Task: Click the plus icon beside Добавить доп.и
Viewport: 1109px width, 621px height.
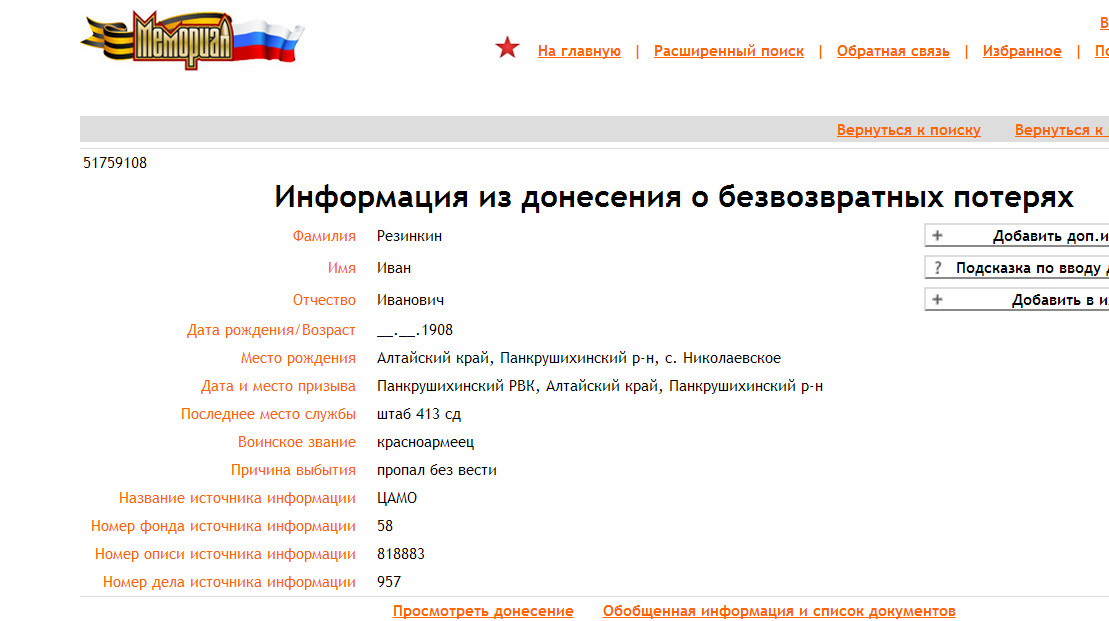Action: pyautogui.click(x=937, y=236)
